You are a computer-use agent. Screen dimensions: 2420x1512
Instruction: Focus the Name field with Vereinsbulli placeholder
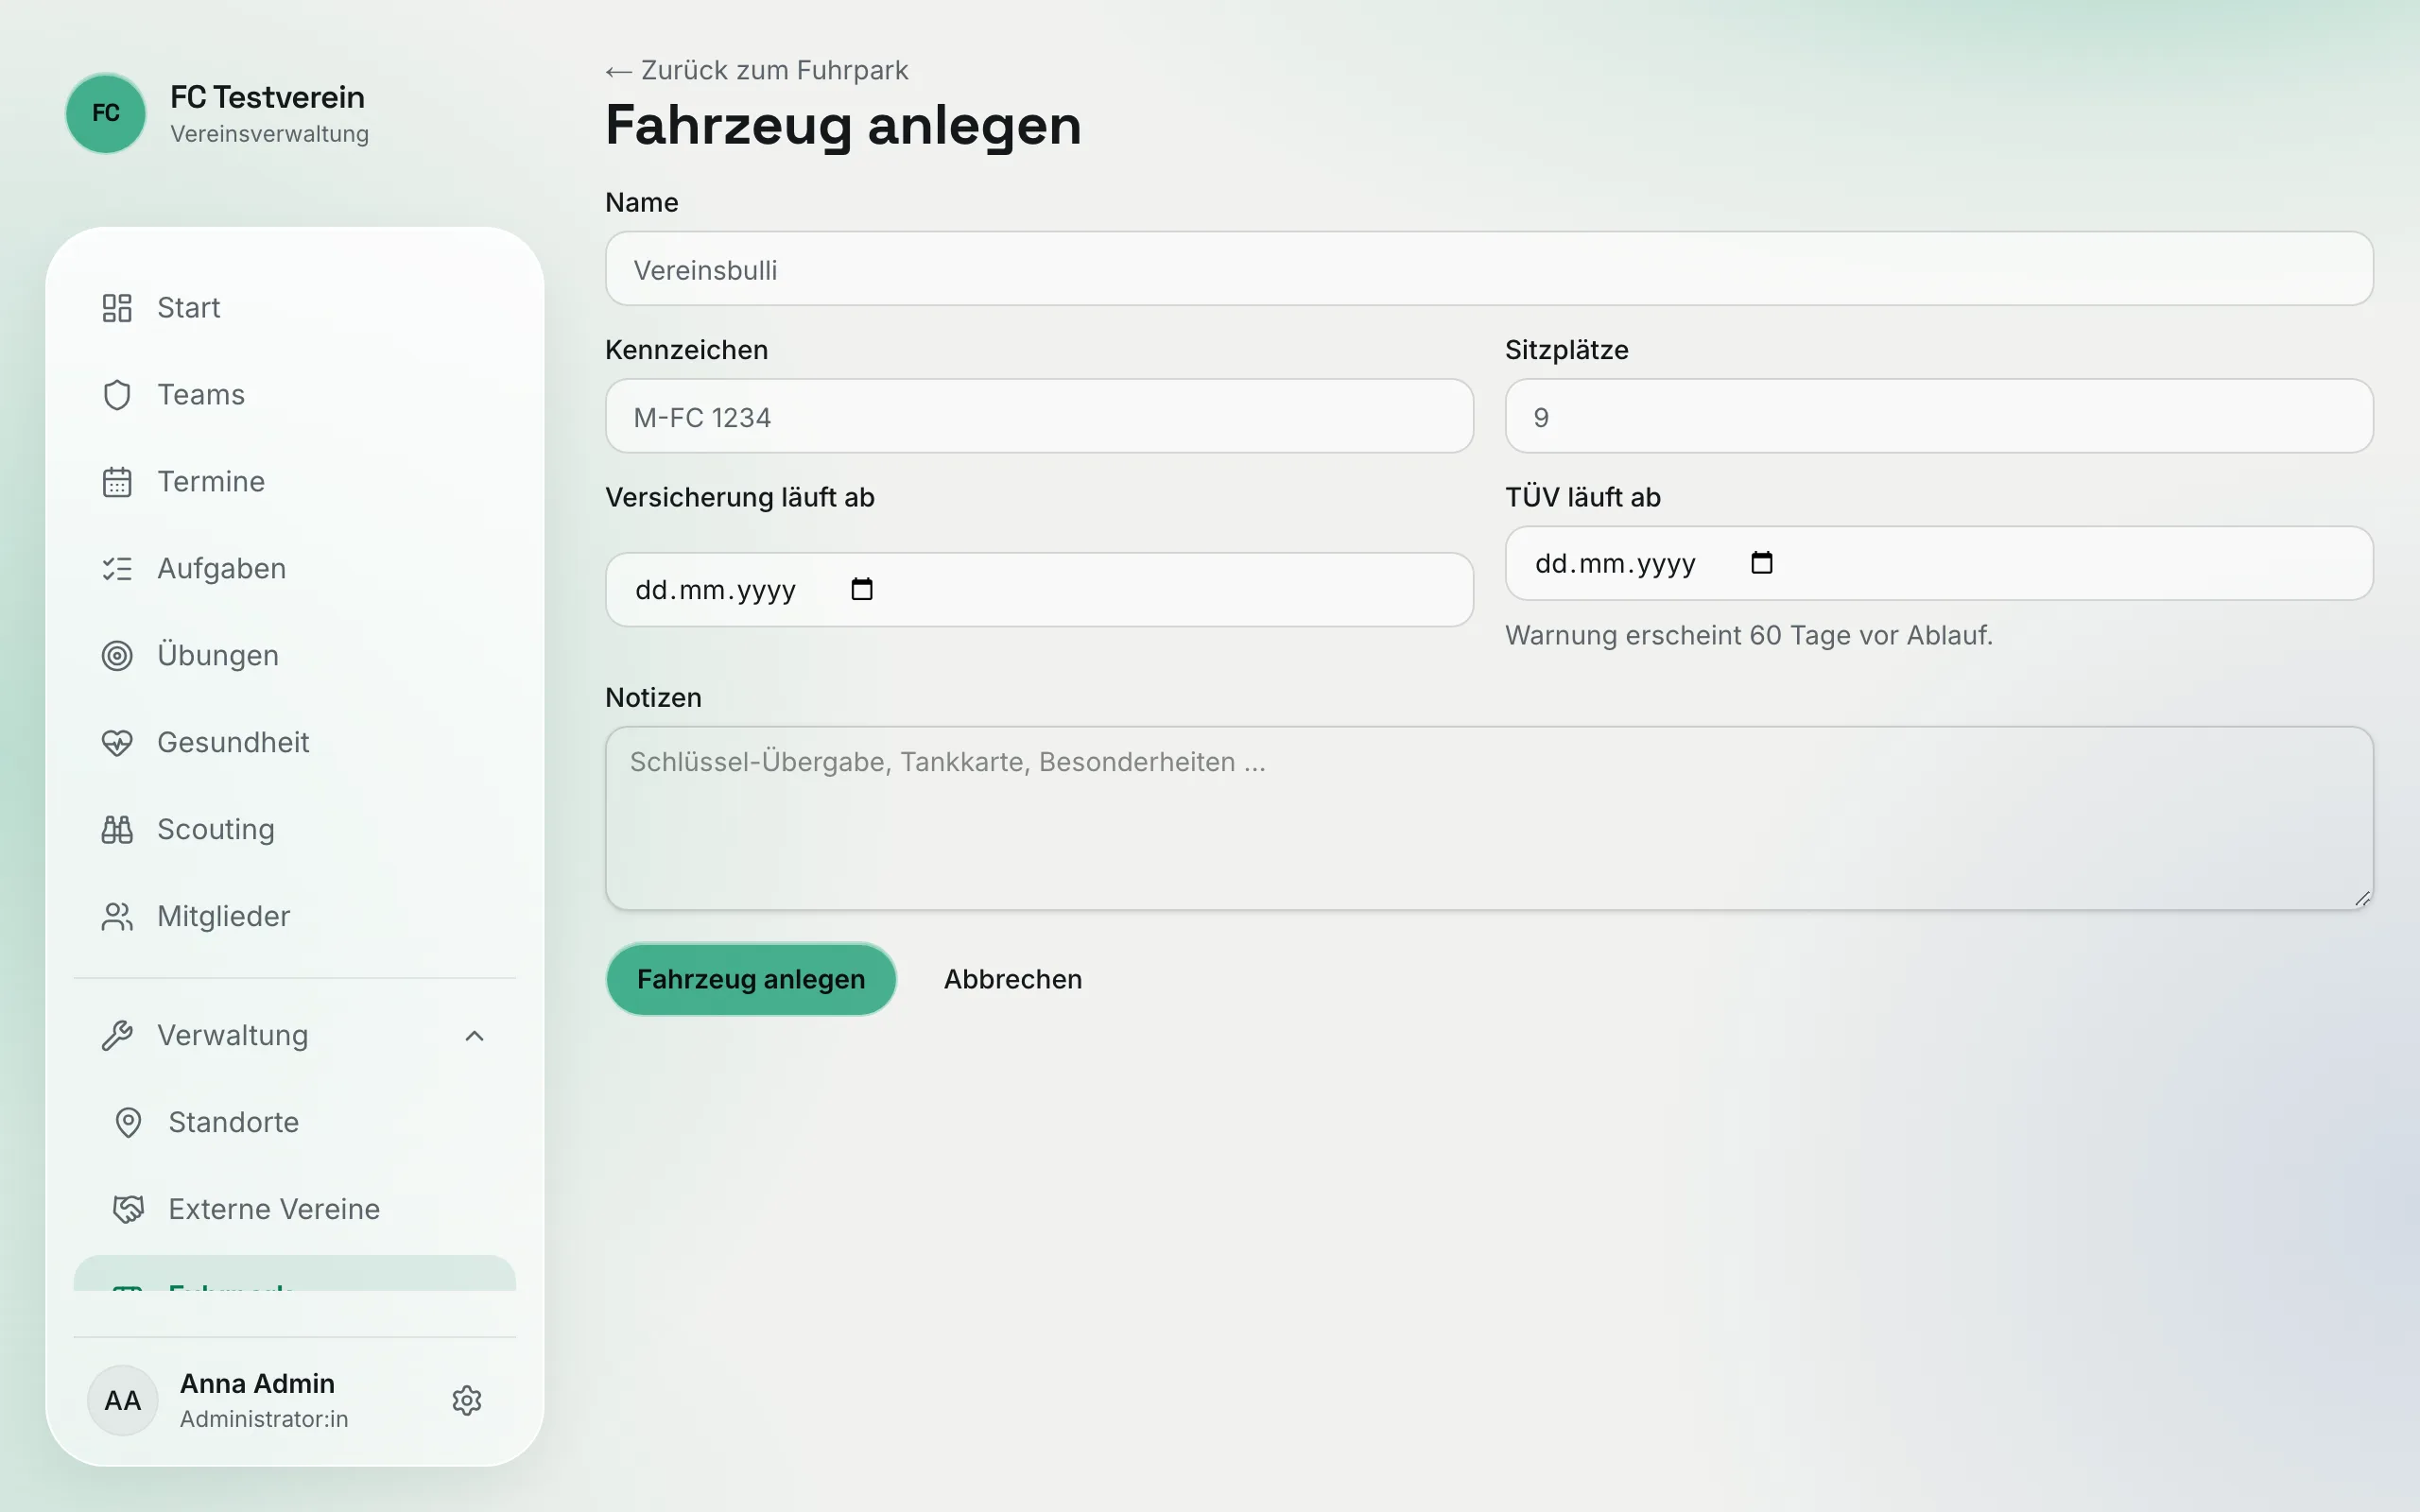coord(1489,269)
